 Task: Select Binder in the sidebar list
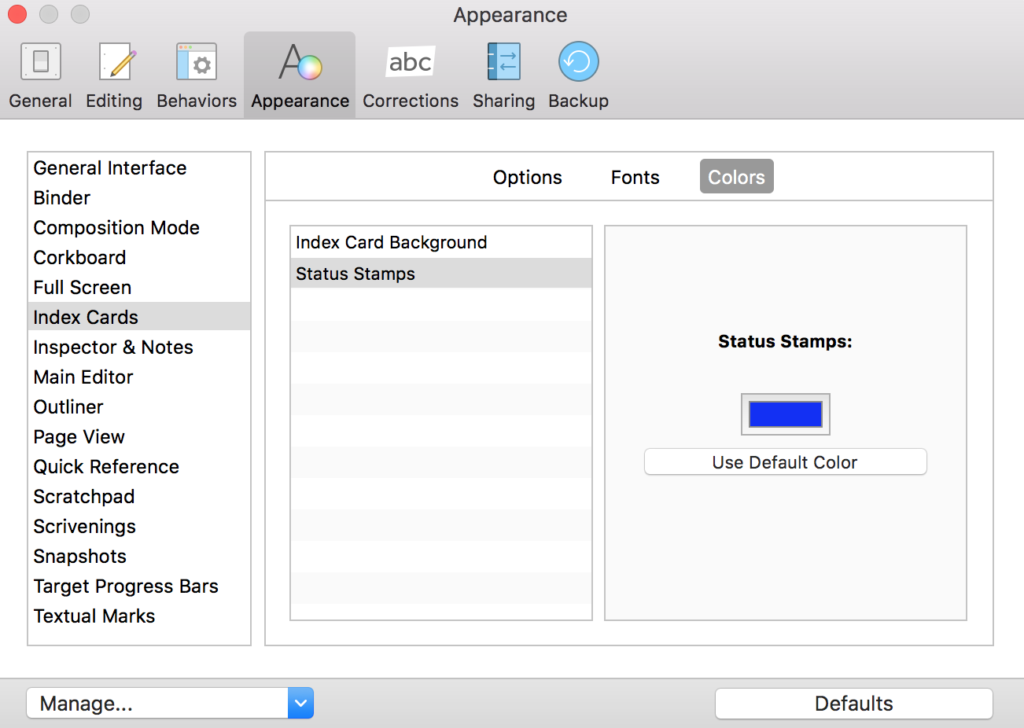[x=139, y=198]
